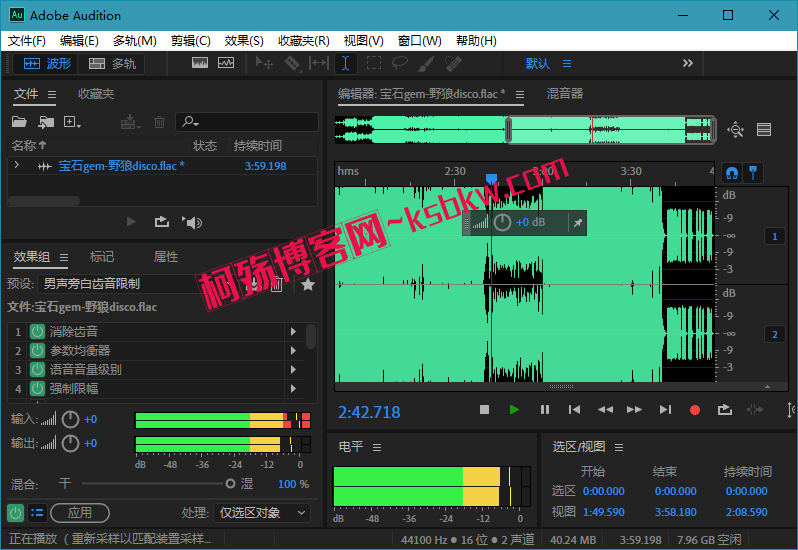Open the 参数均衡器 slot arrow menu
Image resolution: width=798 pixels, height=550 pixels.
pyautogui.click(x=293, y=351)
